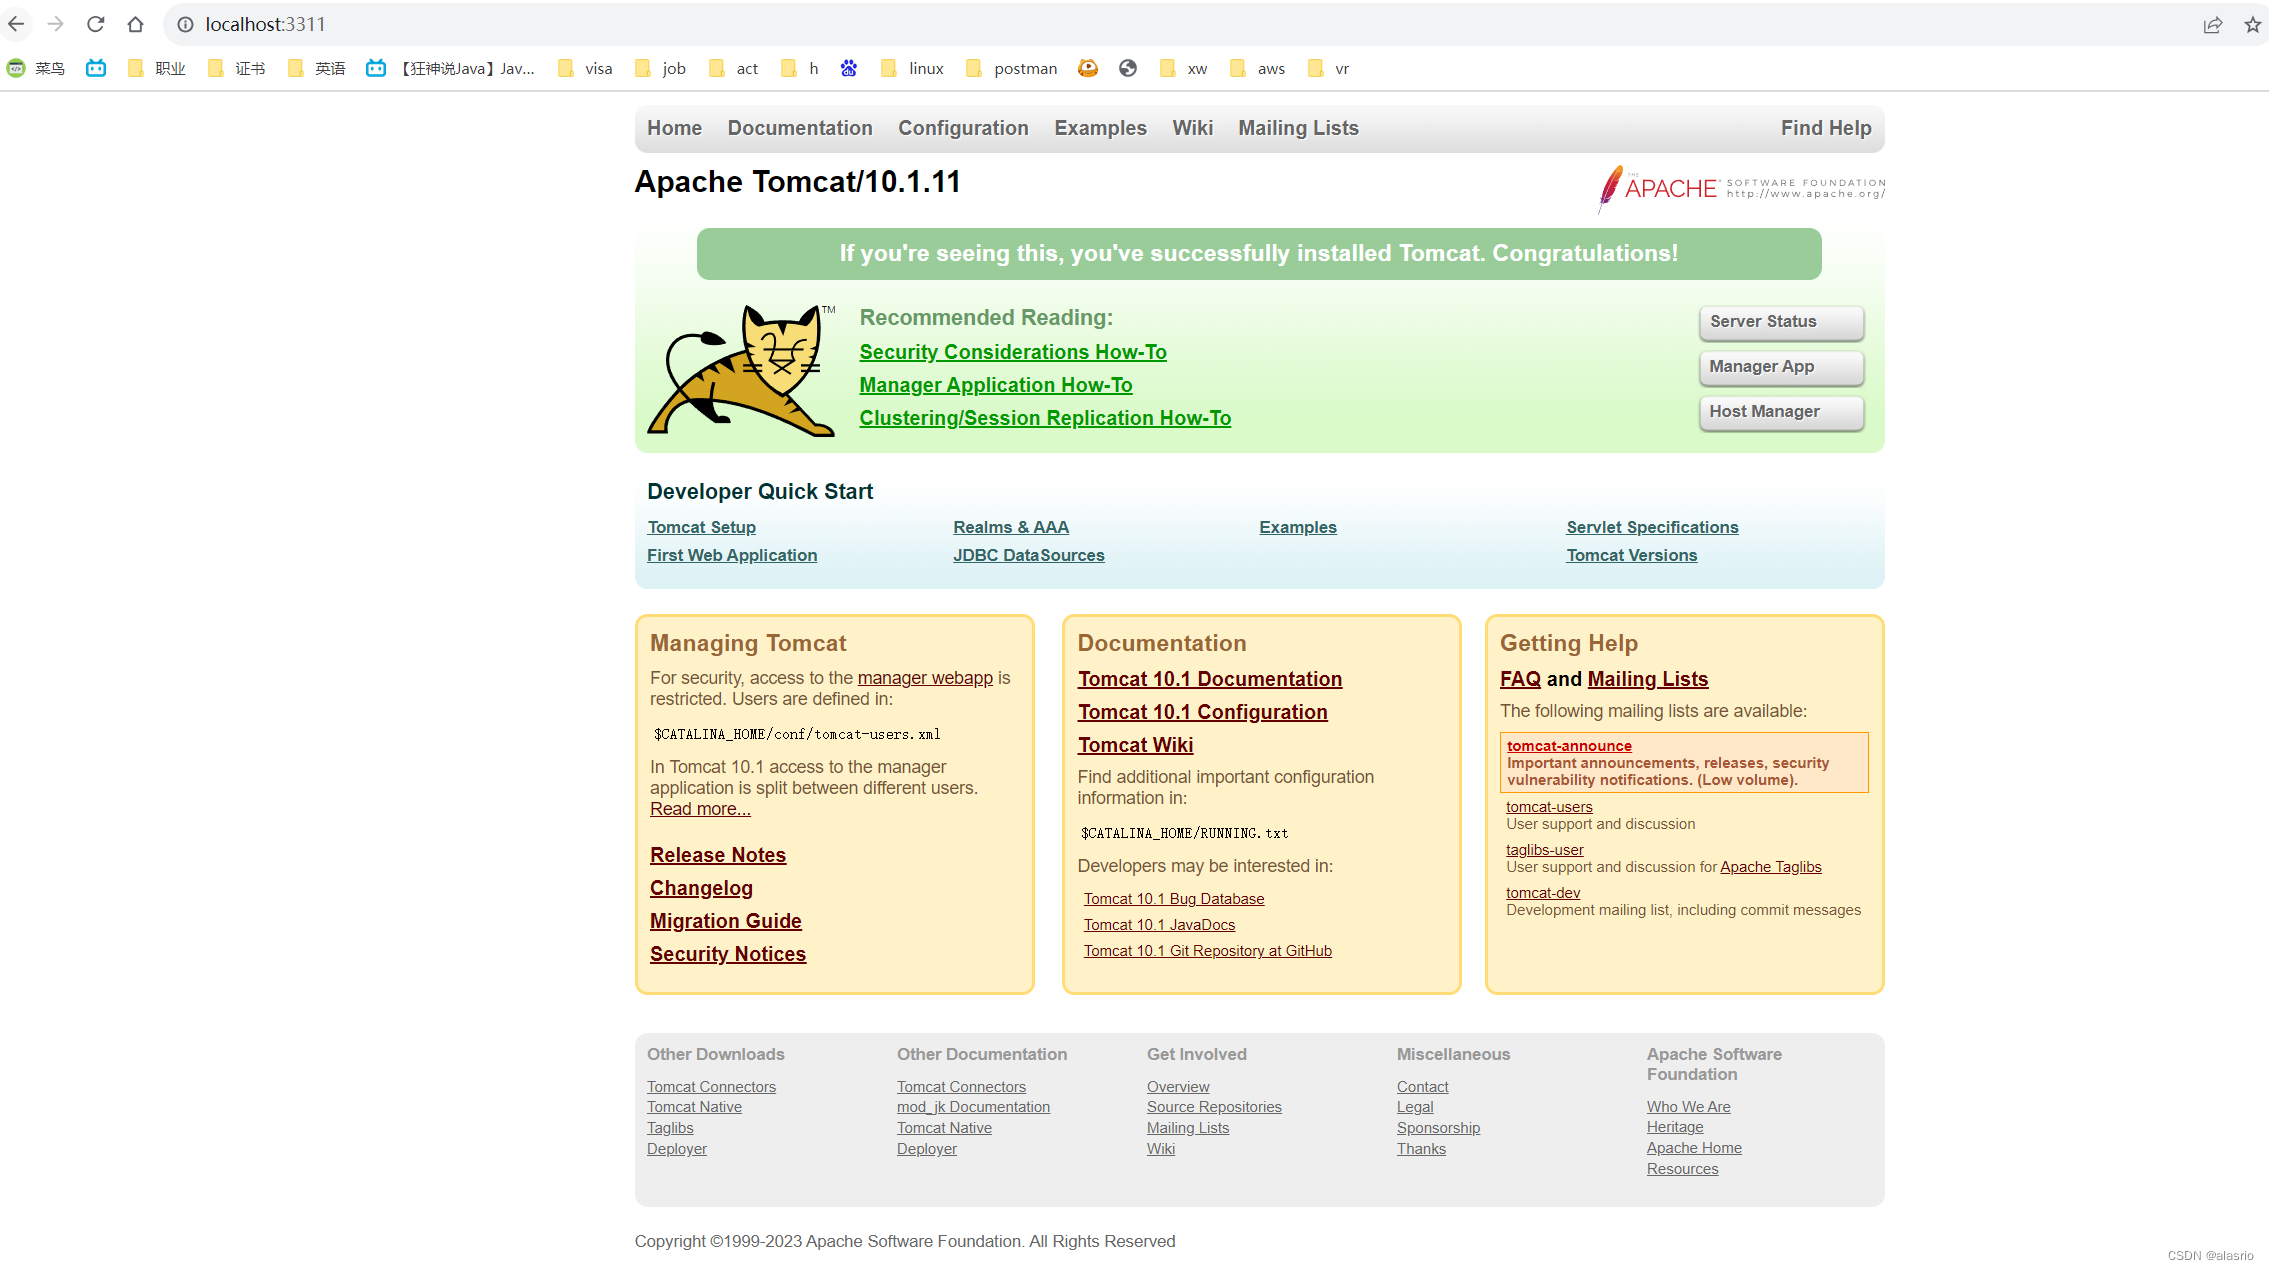The image size is (2269, 1270).
Task: Open the xw bookmark folder
Action: coord(1183,68)
